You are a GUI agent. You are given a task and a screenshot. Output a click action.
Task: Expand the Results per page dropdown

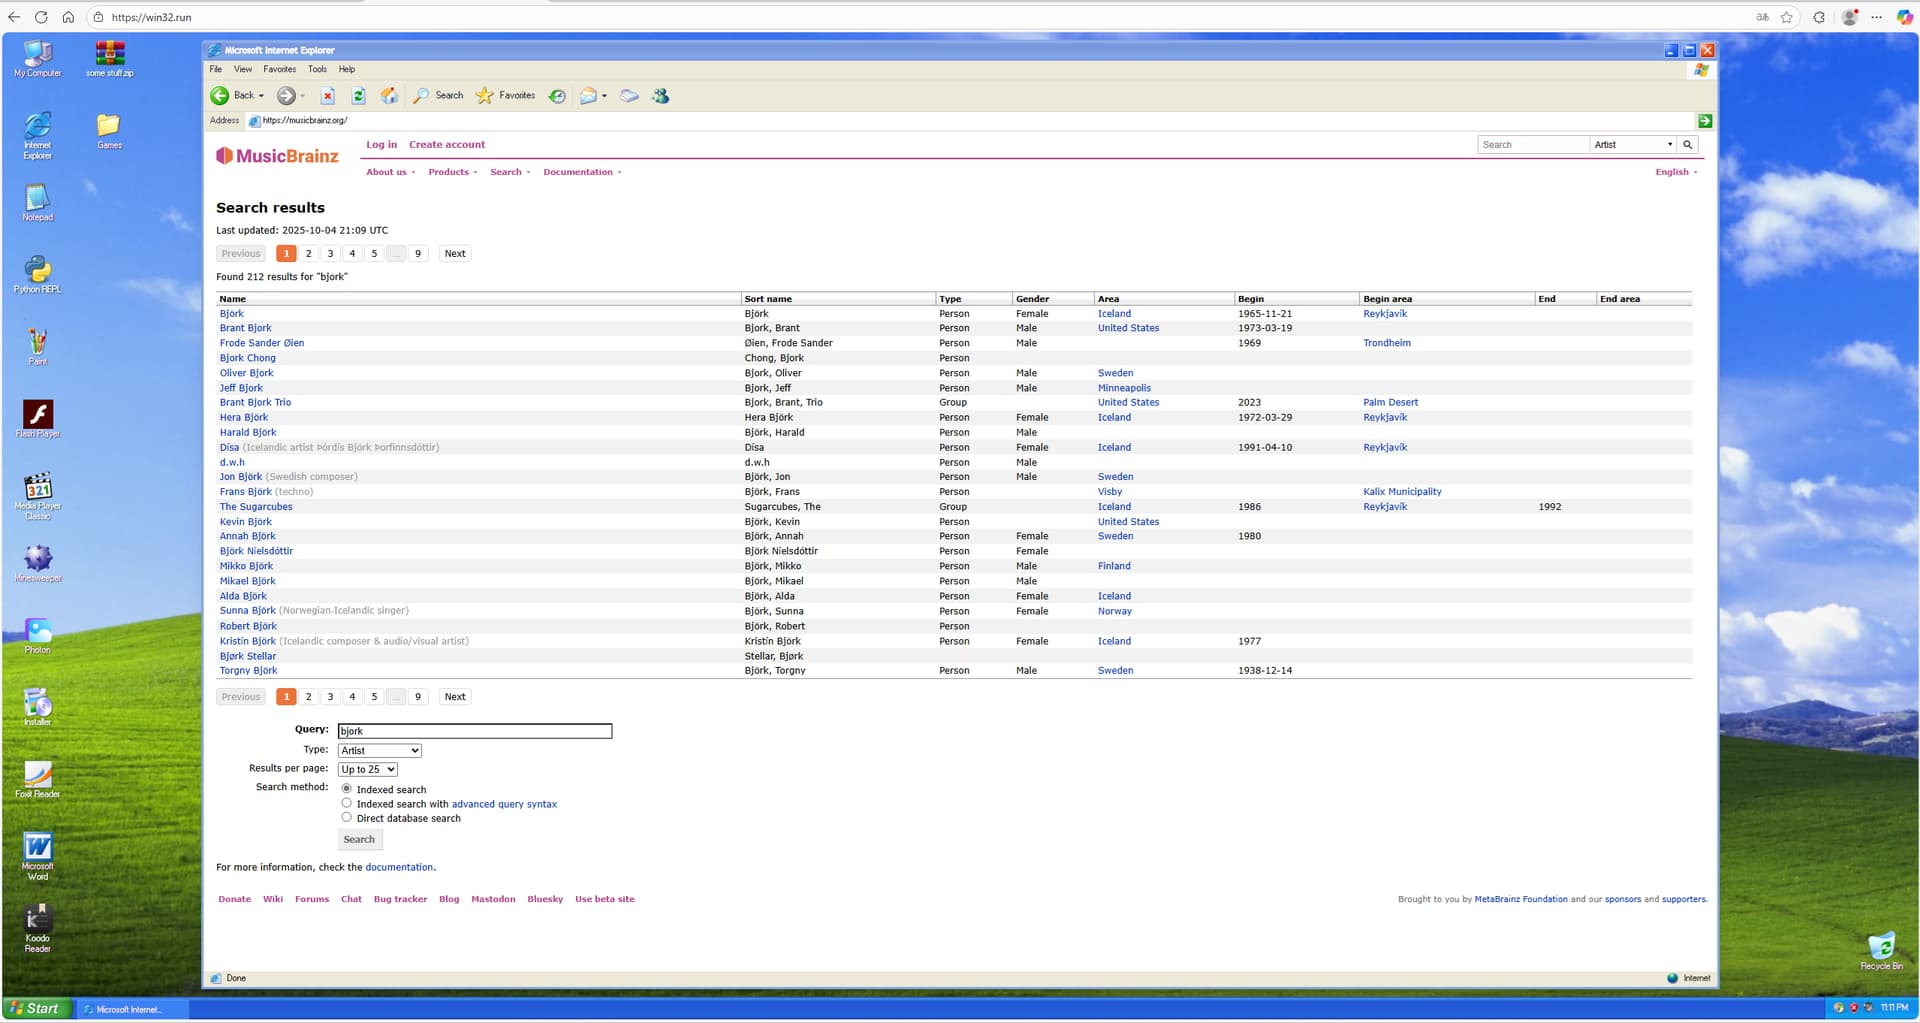[367, 770]
